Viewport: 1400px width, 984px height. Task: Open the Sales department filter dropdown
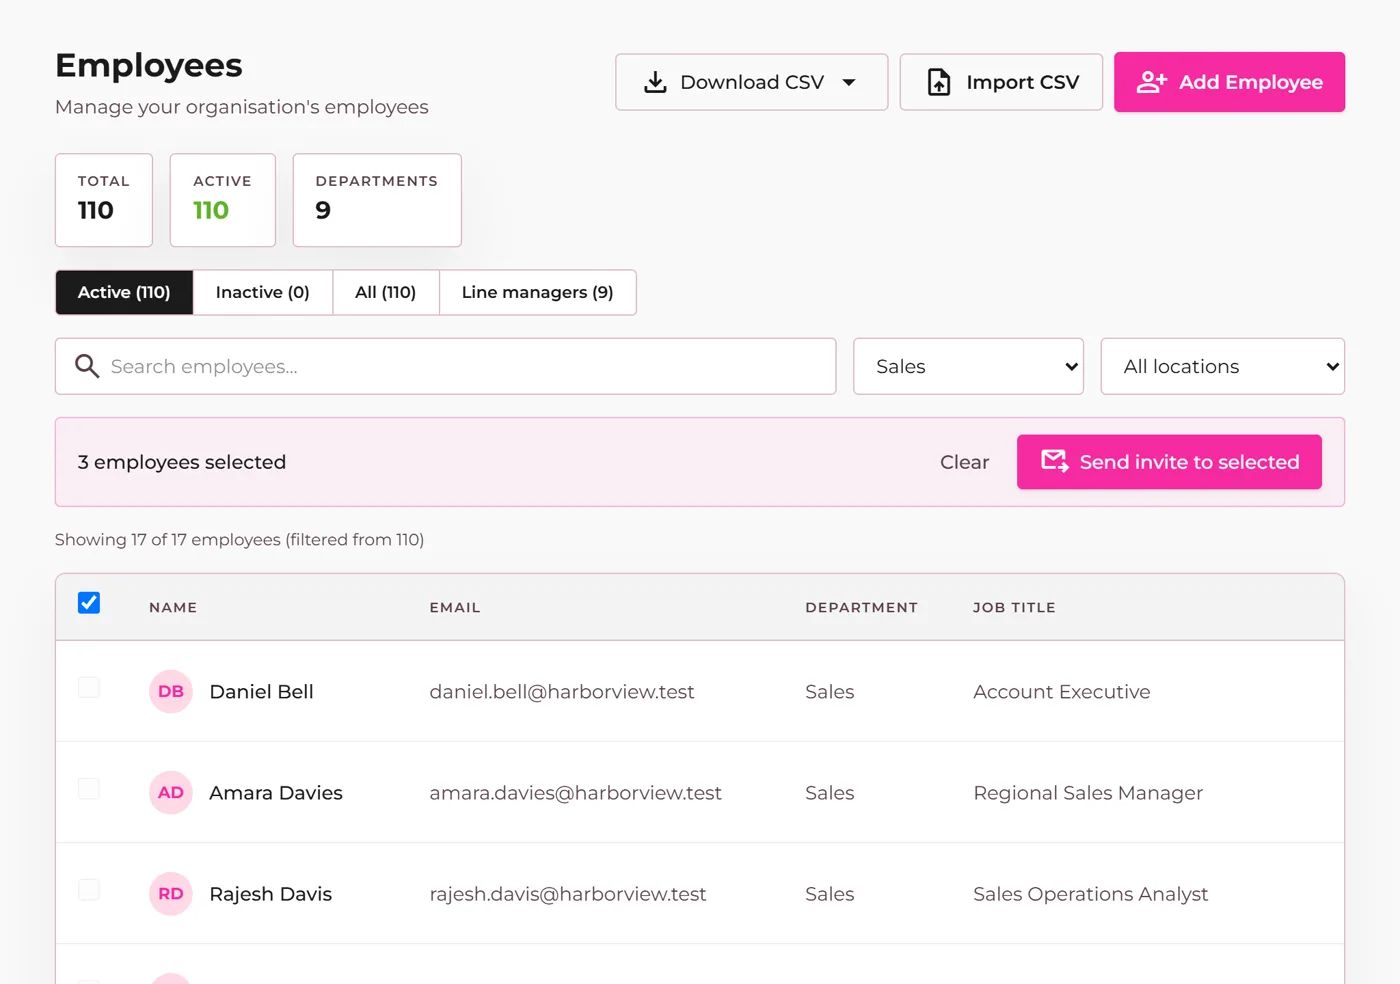point(968,366)
